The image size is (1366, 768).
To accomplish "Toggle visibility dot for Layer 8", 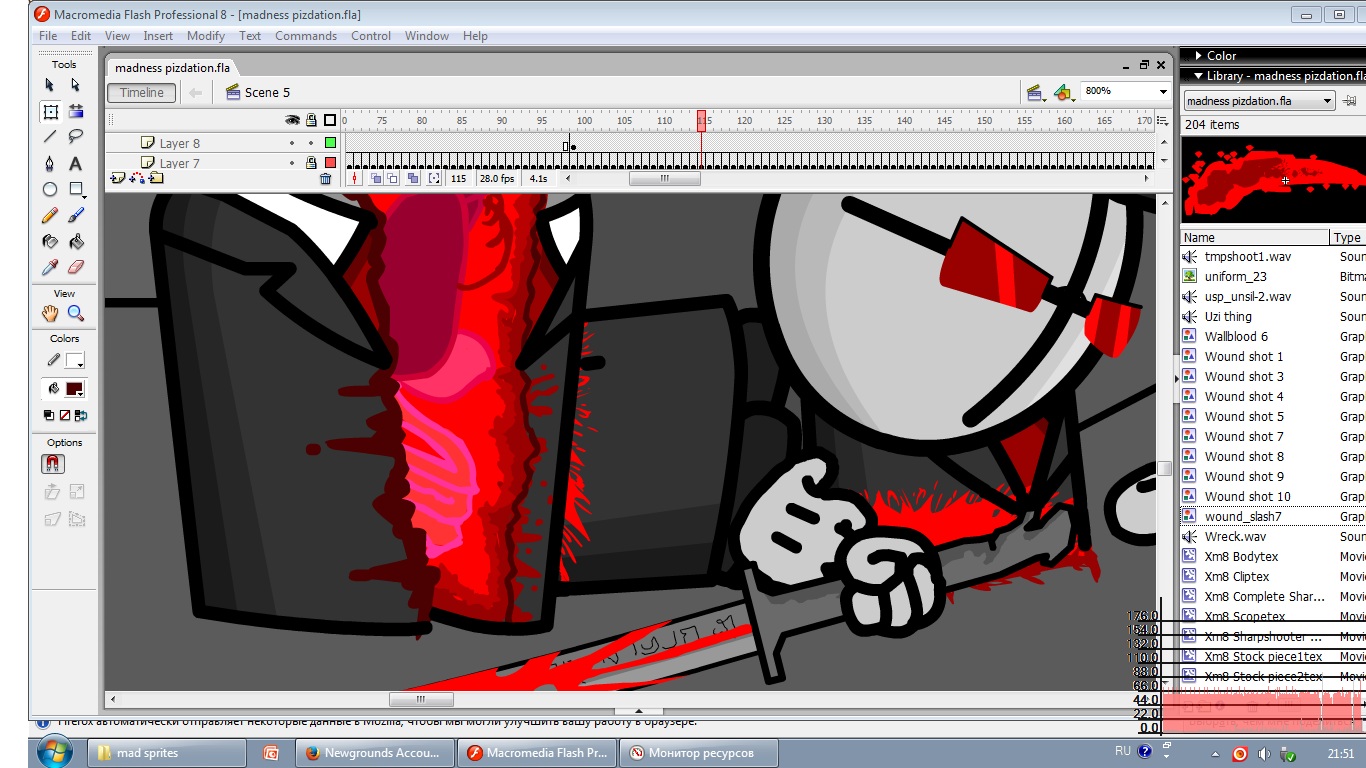I will [292, 143].
